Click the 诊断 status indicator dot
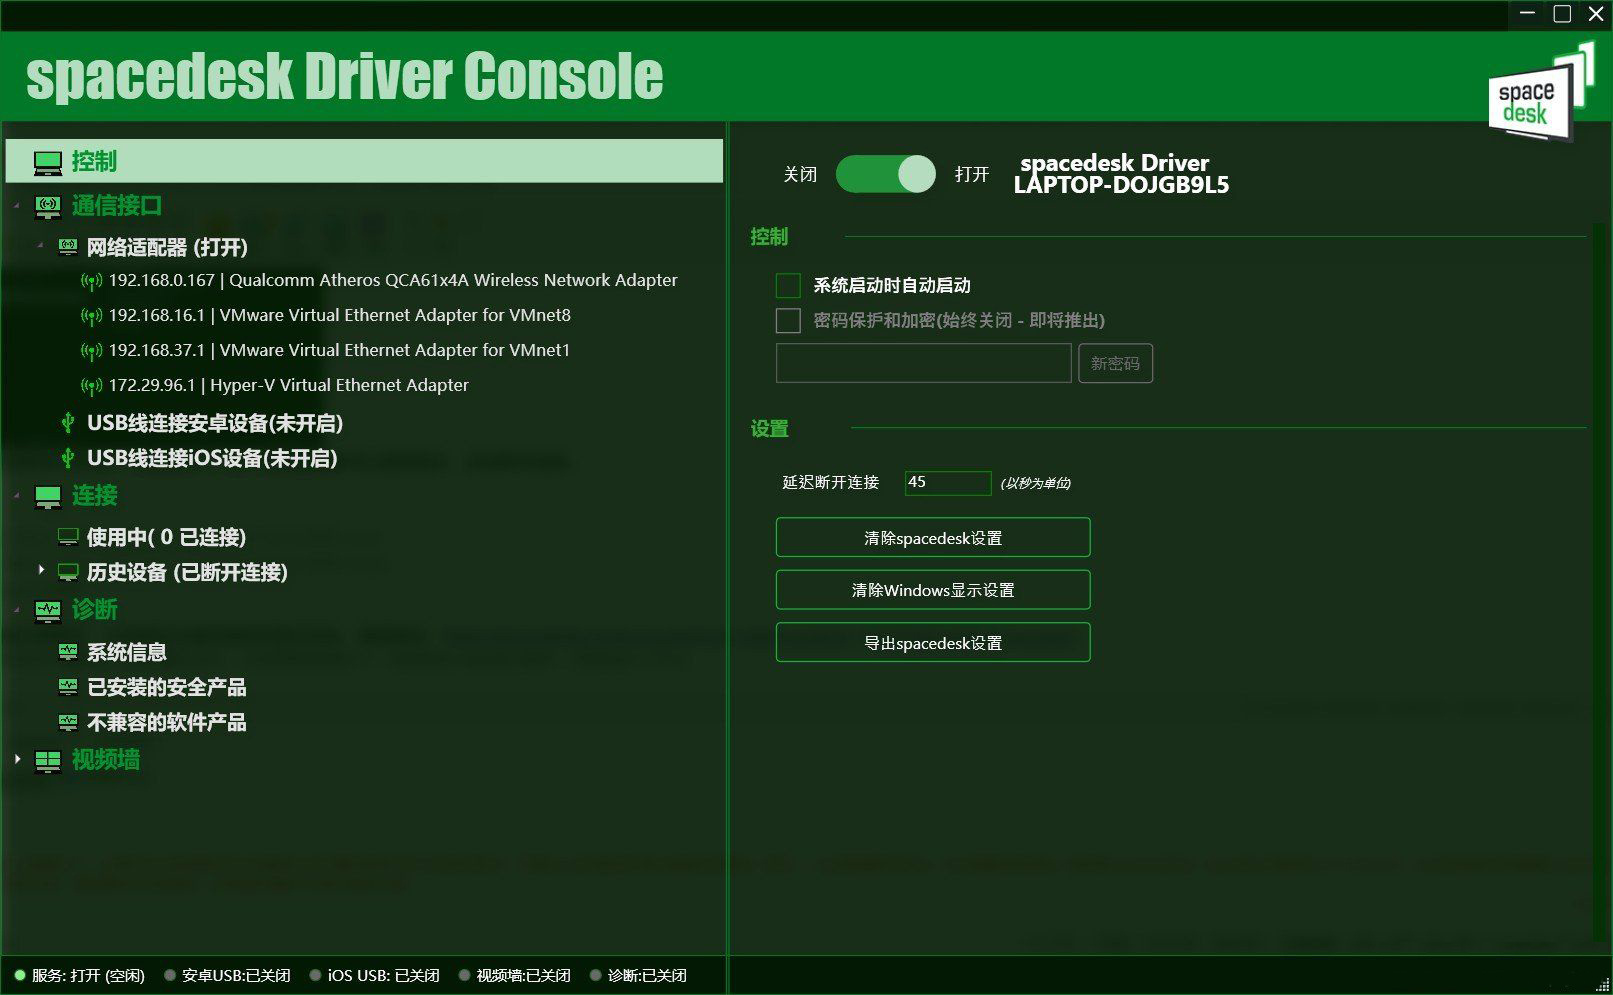The image size is (1613, 995). (595, 975)
